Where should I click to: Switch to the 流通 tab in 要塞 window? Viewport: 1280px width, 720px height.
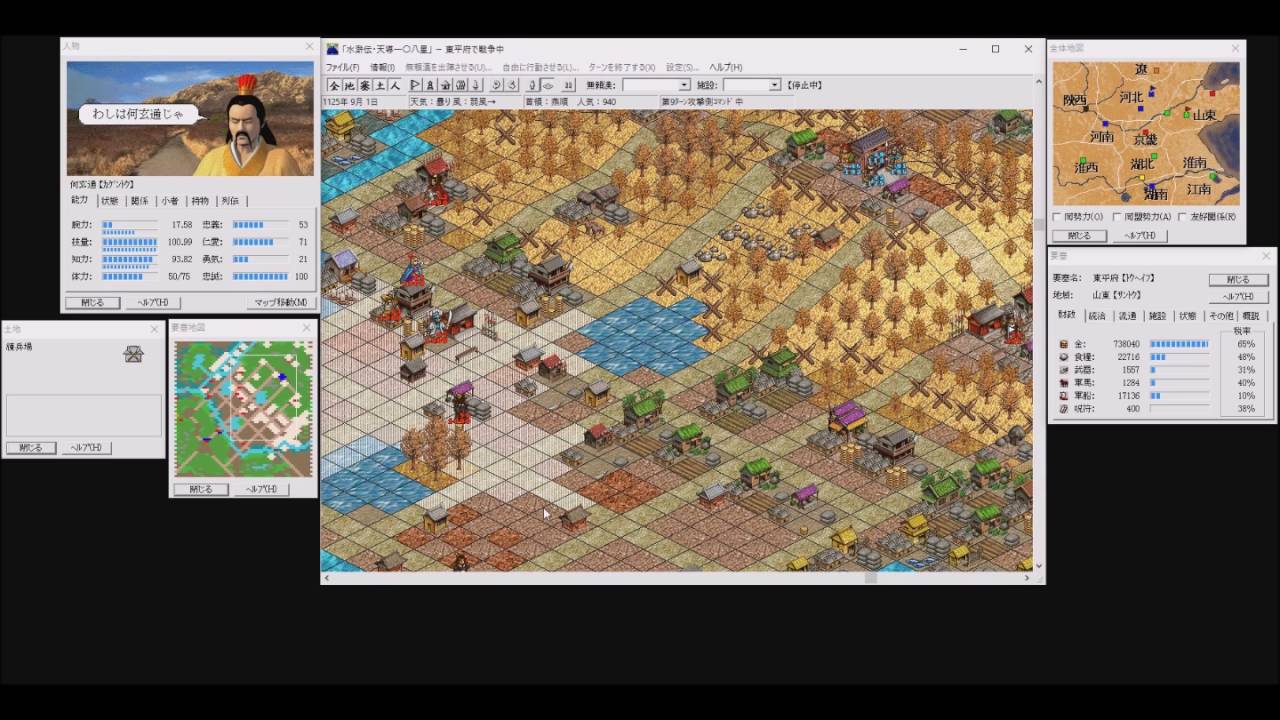pos(1127,316)
